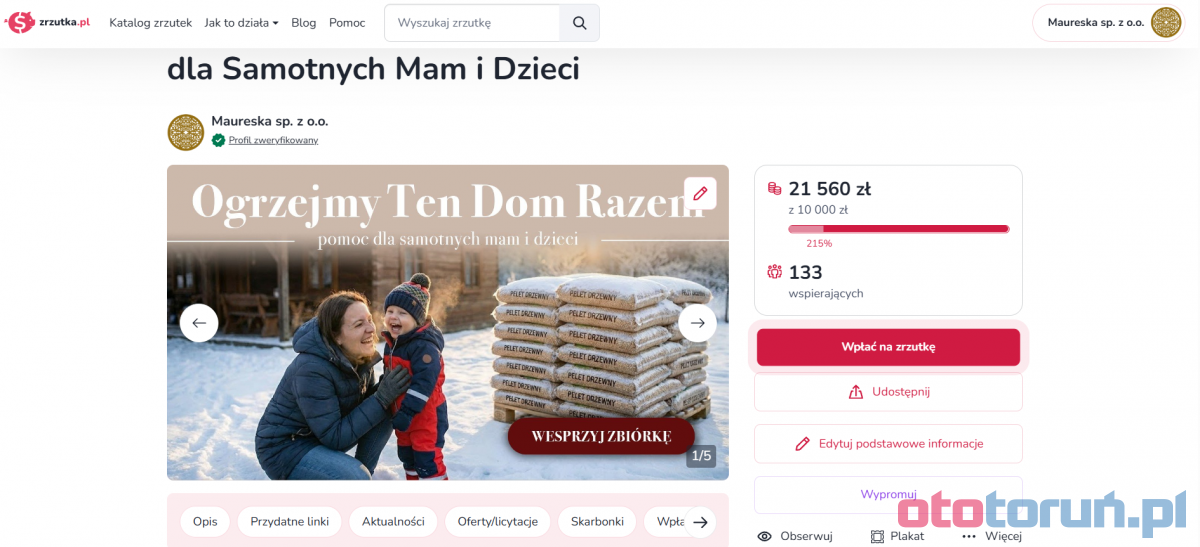This screenshot has width=1200, height=547.
Task: Open Profil zweryfikowany link
Action: point(273,140)
